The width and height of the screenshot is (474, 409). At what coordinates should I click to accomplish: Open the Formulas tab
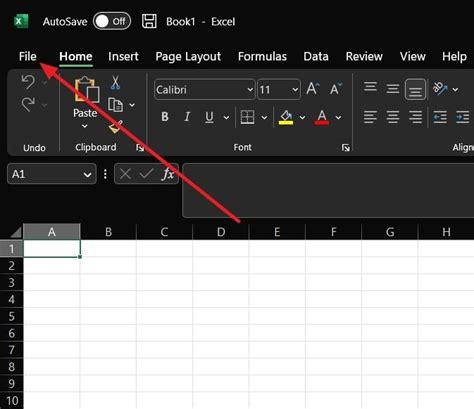[262, 56]
